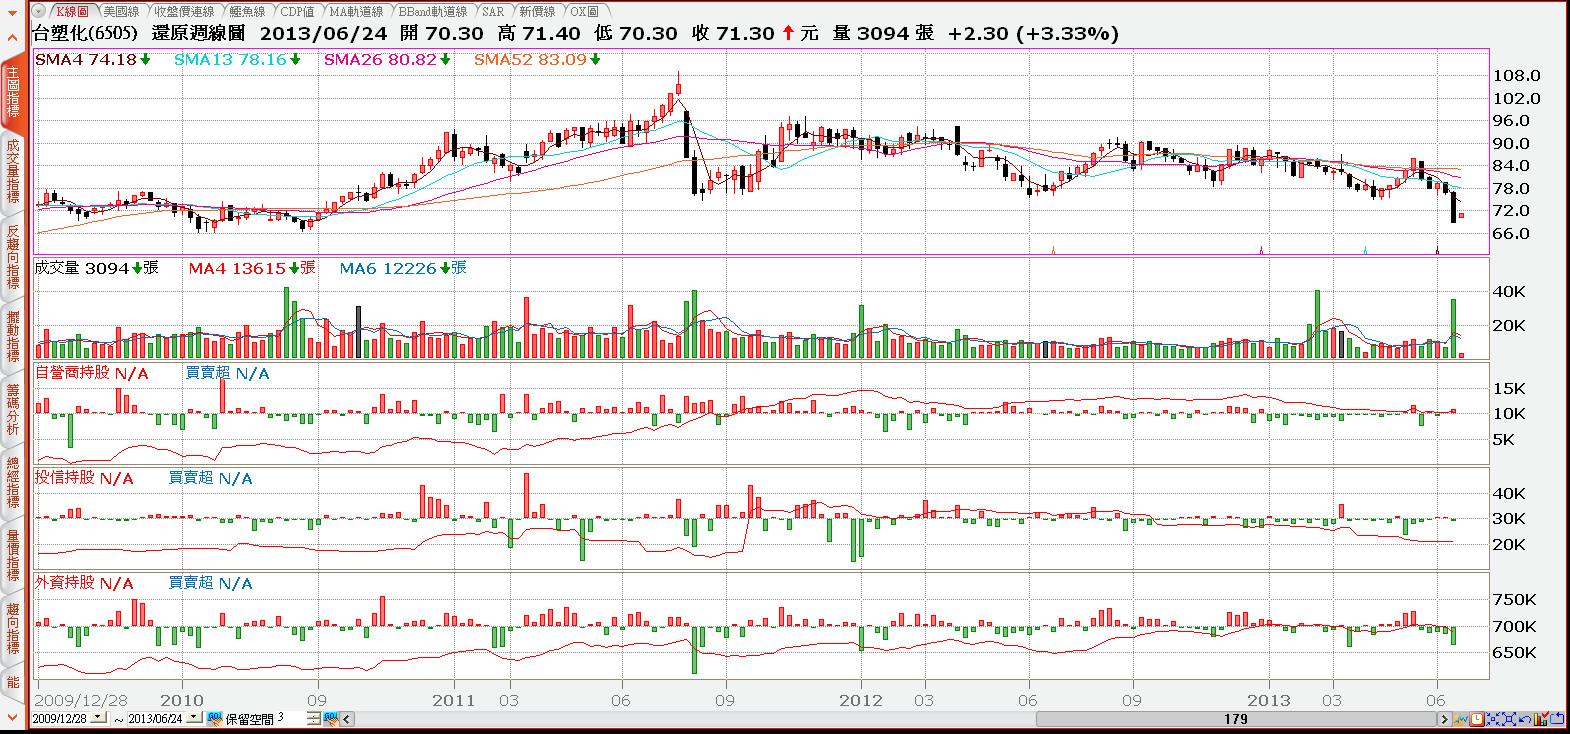Open 成交量指標 sidebar tab
Screen dimensions: 1570x734
[13, 172]
